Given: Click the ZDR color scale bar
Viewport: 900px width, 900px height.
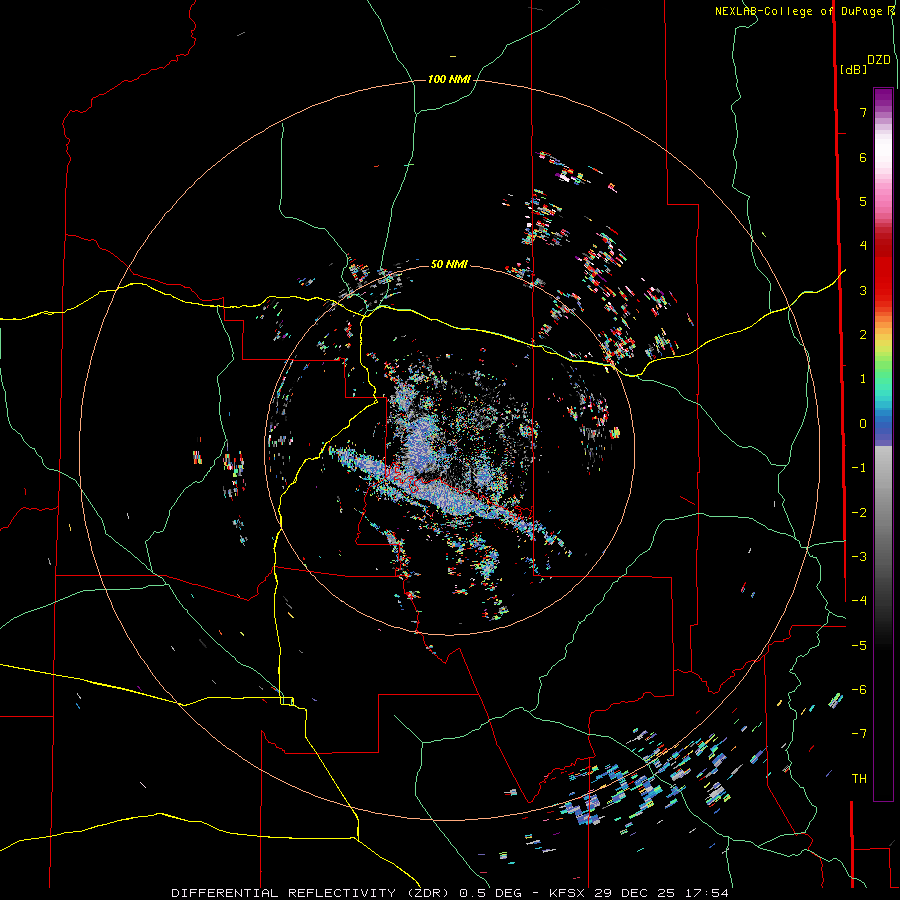Looking at the screenshot, I should click(883, 444).
